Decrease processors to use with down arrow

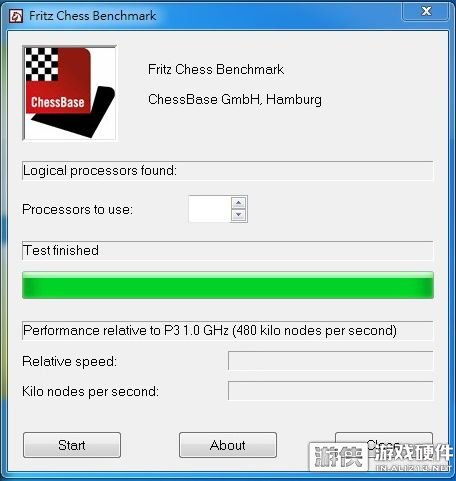pos(239,215)
